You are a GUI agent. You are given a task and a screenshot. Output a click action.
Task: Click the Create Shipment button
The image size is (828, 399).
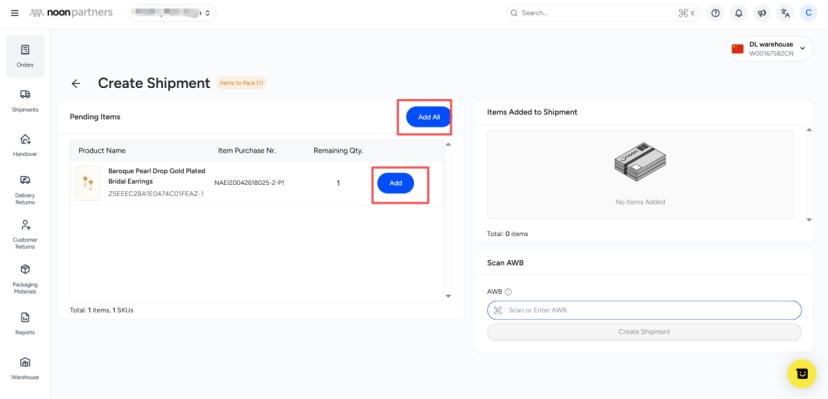click(x=644, y=332)
